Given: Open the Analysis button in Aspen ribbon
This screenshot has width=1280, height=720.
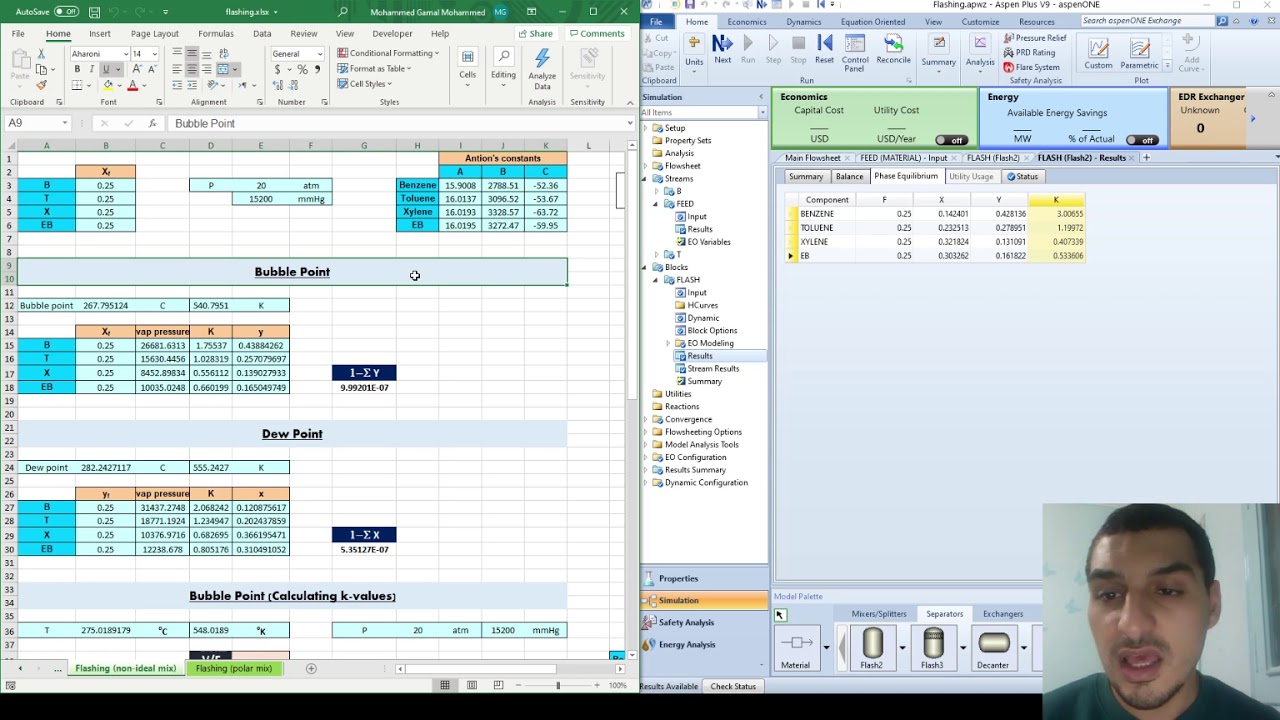Looking at the screenshot, I should tap(980, 52).
